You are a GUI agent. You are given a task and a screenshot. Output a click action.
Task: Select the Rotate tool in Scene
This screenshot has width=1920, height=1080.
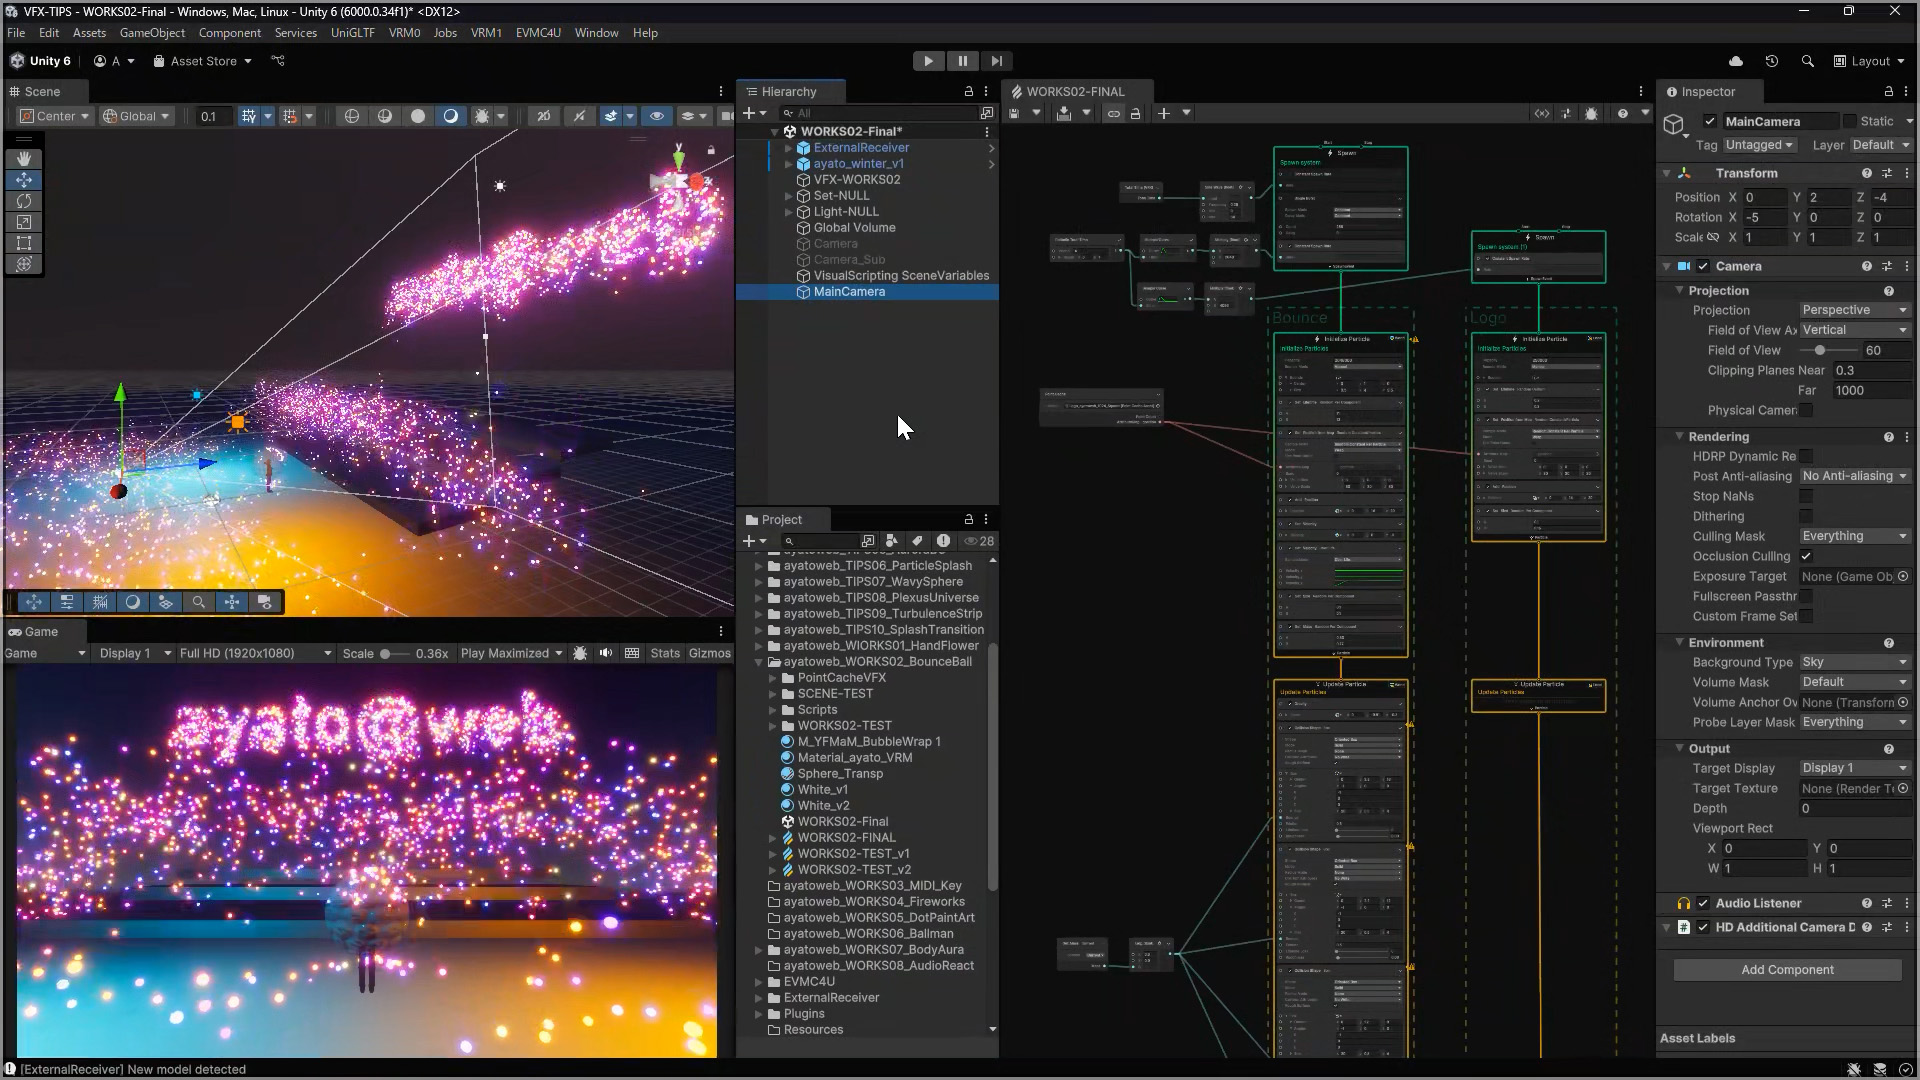(x=24, y=201)
